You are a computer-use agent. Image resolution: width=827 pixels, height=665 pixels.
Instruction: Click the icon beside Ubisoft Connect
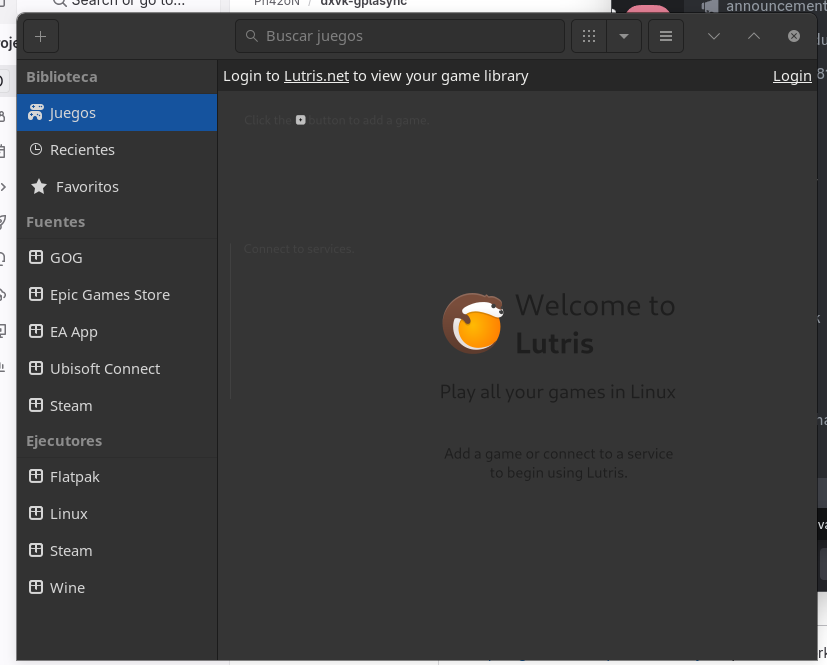pyautogui.click(x=36, y=368)
